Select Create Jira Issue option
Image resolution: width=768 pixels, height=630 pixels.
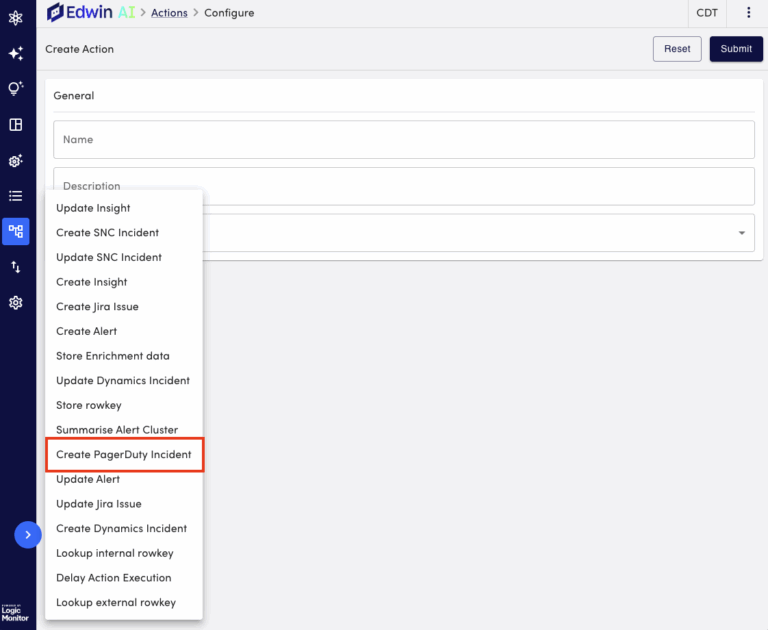[x=124, y=307]
